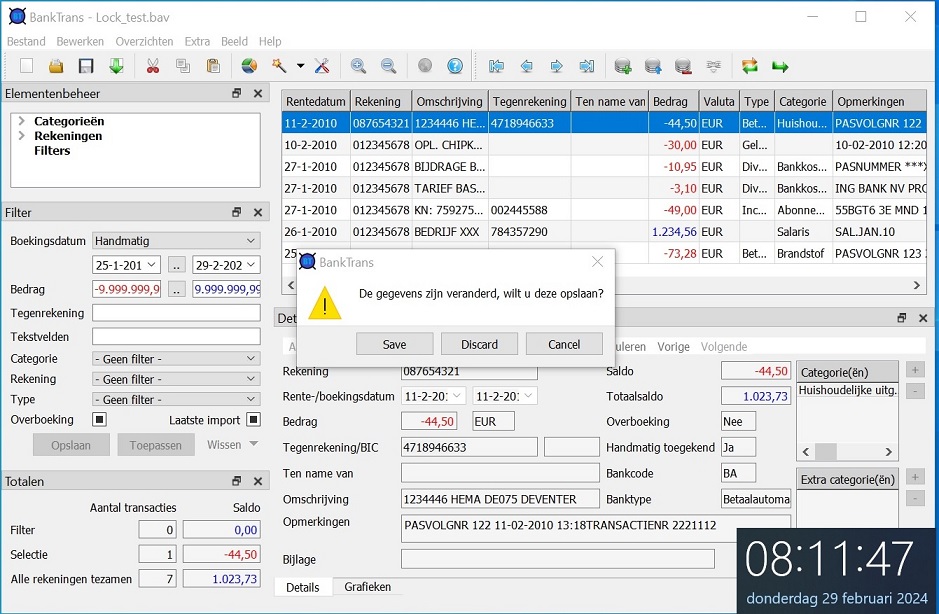Click the Tegenrekening filter input field
This screenshot has height=614, width=939.
pyautogui.click(x=176, y=313)
